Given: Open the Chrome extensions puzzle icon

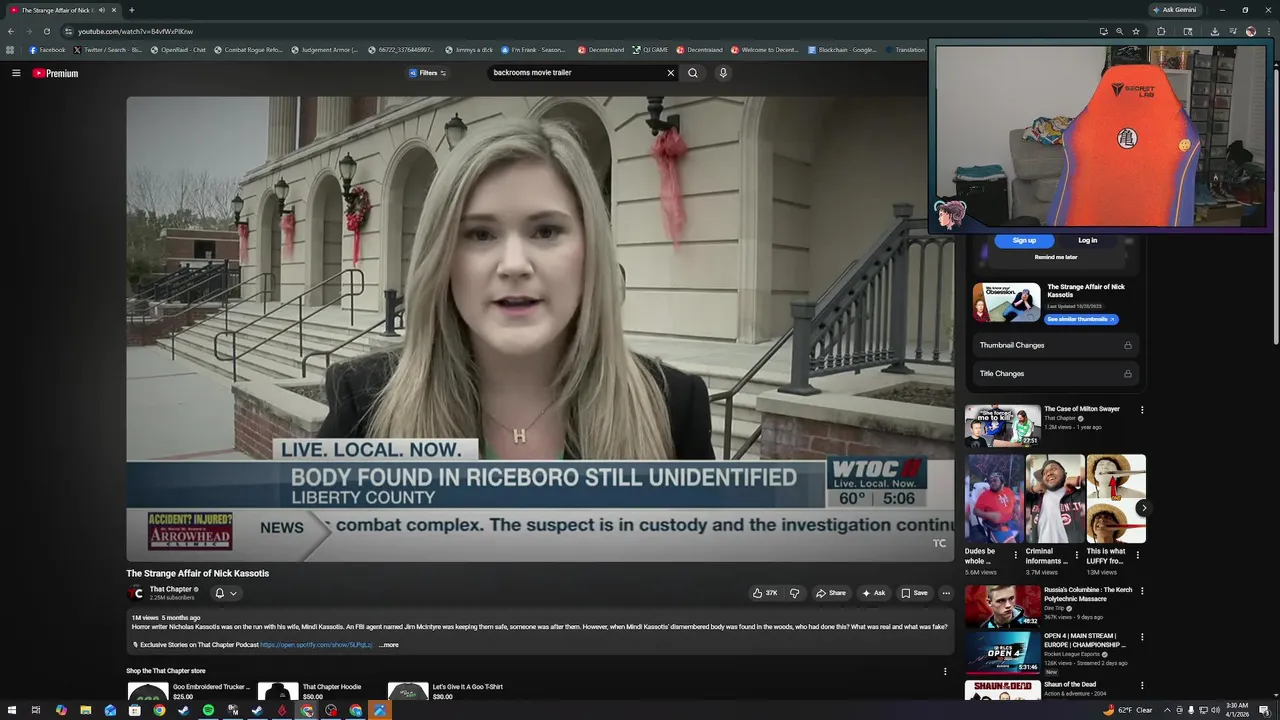Looking at the screenshot, I should (1161, 31).
